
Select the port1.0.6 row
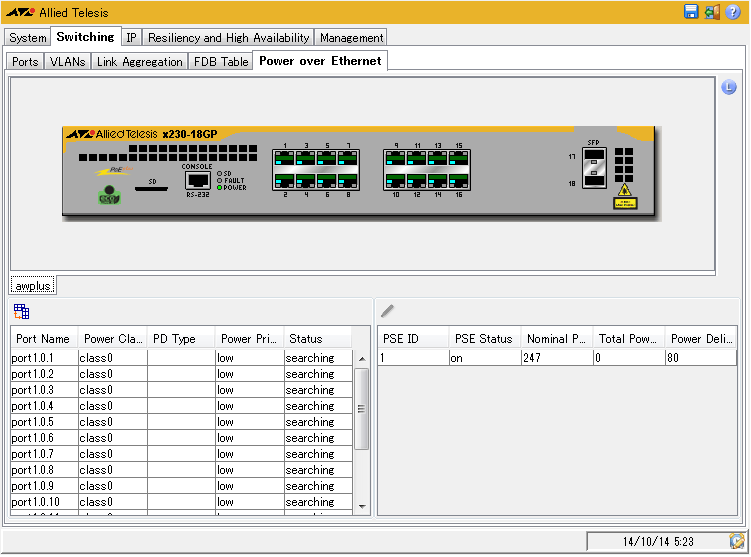click(182, 438)
